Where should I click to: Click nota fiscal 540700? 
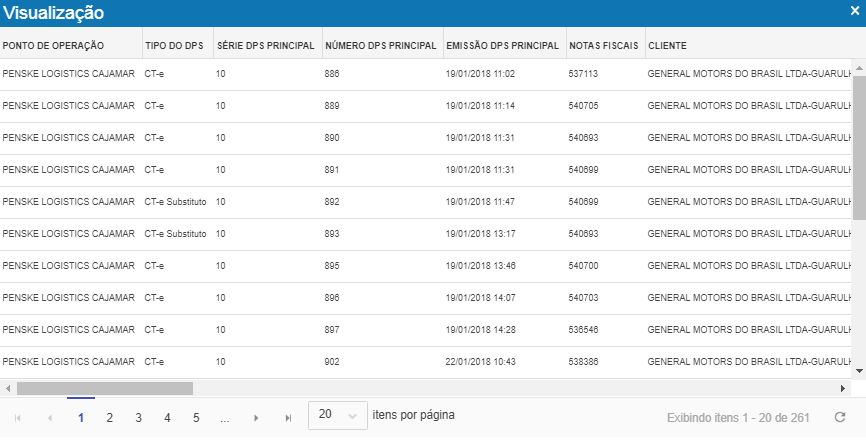[583, 266]
